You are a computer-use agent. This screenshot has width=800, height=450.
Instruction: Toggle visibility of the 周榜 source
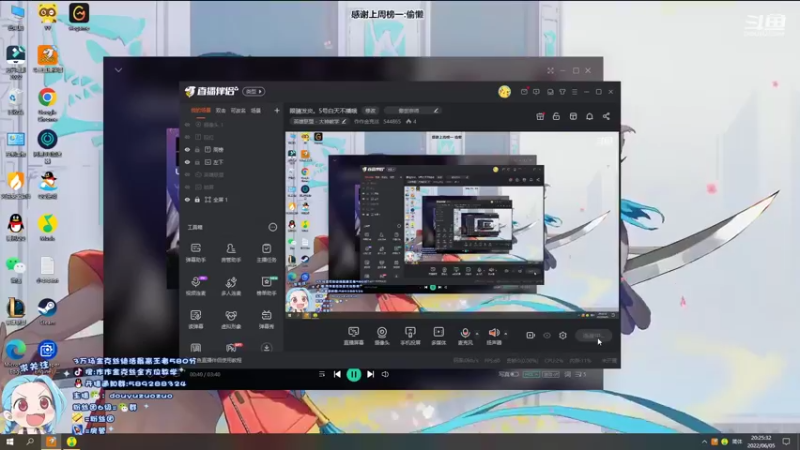[187, 149]
